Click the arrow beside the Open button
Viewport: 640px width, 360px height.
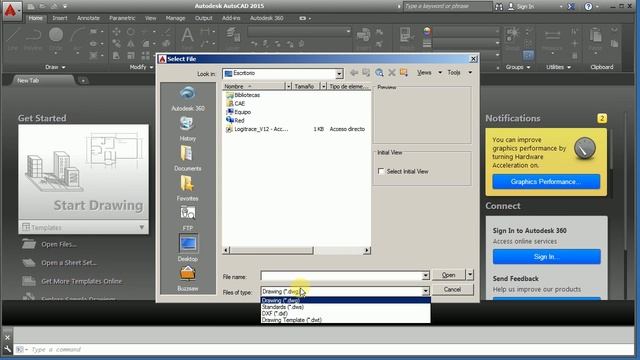(470, 275)
